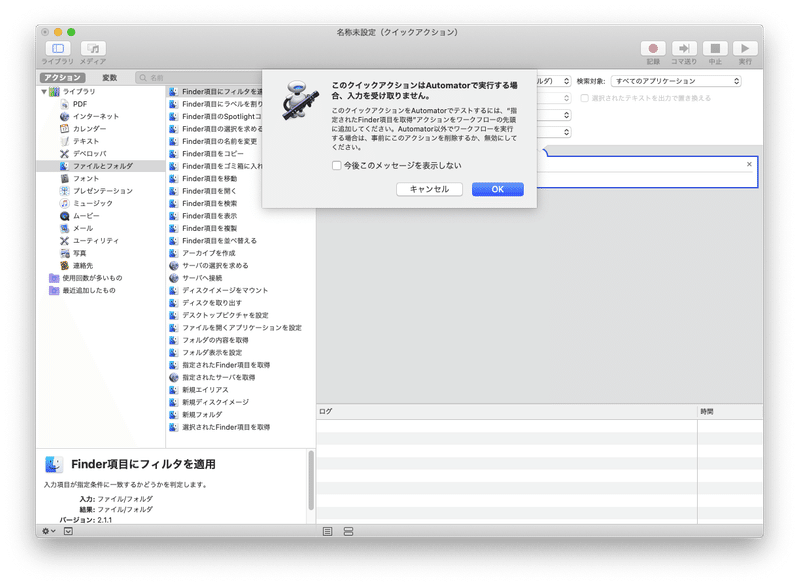Select the プレゼンテーション library category

101,191
